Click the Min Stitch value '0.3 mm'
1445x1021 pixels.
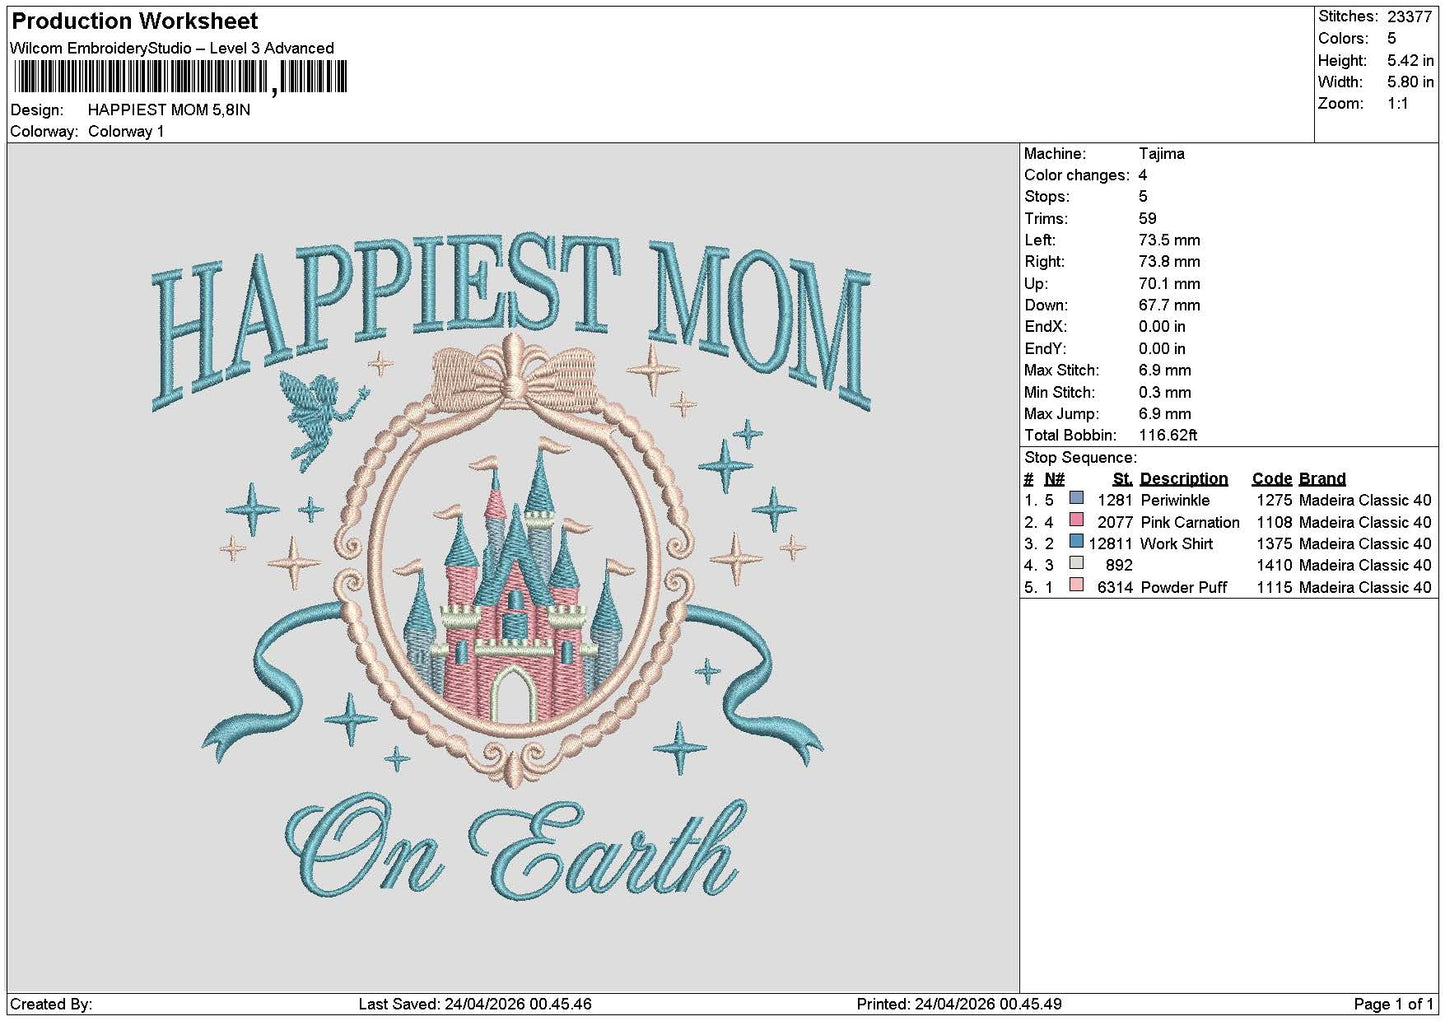pos(1165,392)
